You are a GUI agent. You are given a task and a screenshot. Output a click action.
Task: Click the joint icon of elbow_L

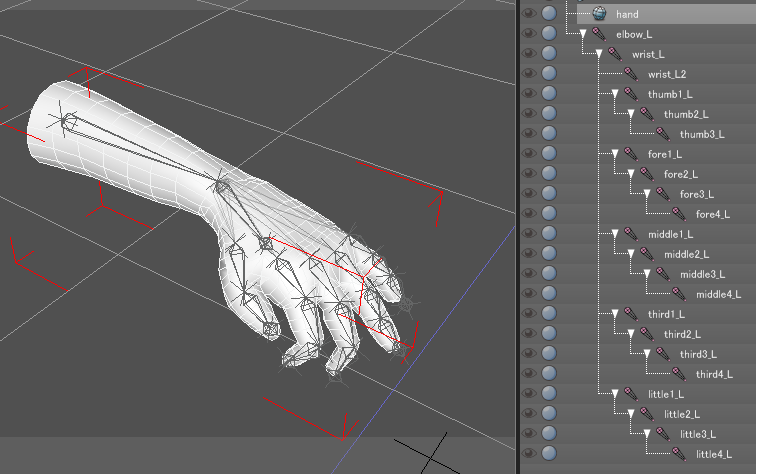[x=599, y=34]
